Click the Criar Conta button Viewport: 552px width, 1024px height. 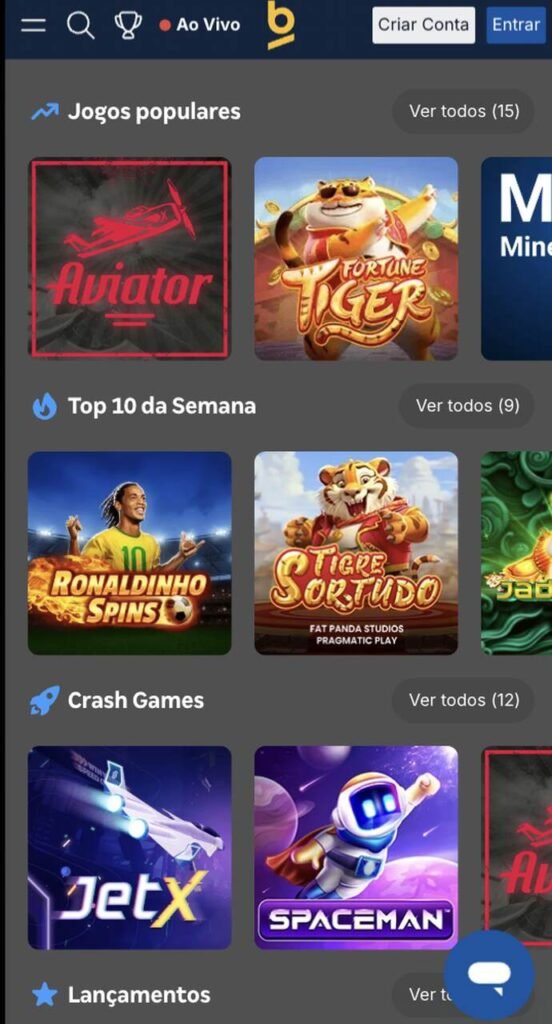coord(423,25)
